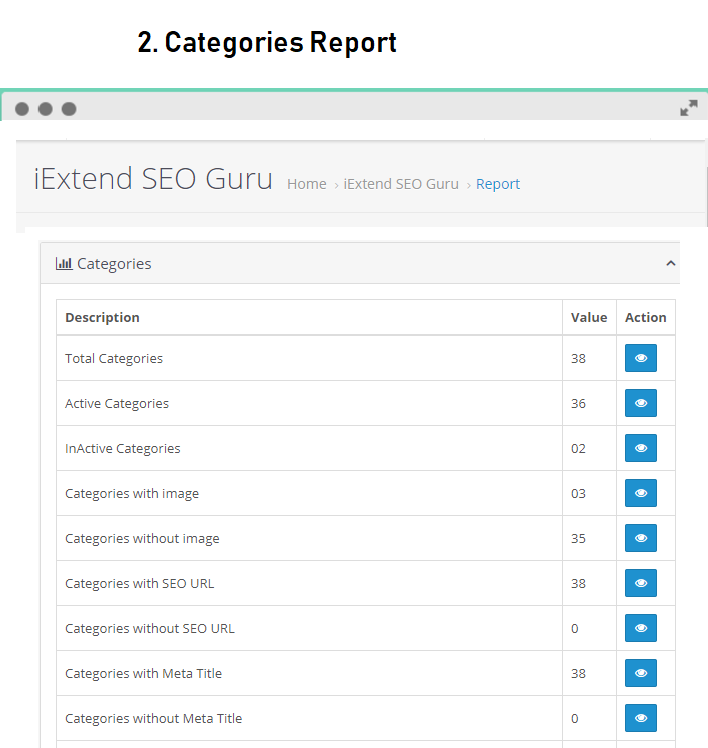
Task: Click the Description column header
Action: [102, 318]
